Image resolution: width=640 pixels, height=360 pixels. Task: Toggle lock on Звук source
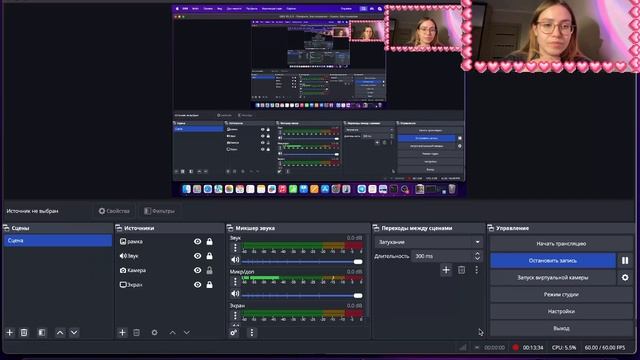coord(209,256)
